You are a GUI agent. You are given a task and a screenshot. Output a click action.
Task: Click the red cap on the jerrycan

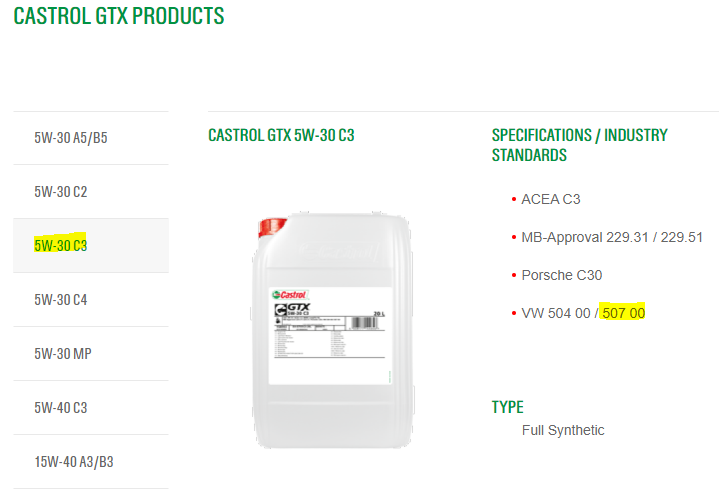click(271, 228)
